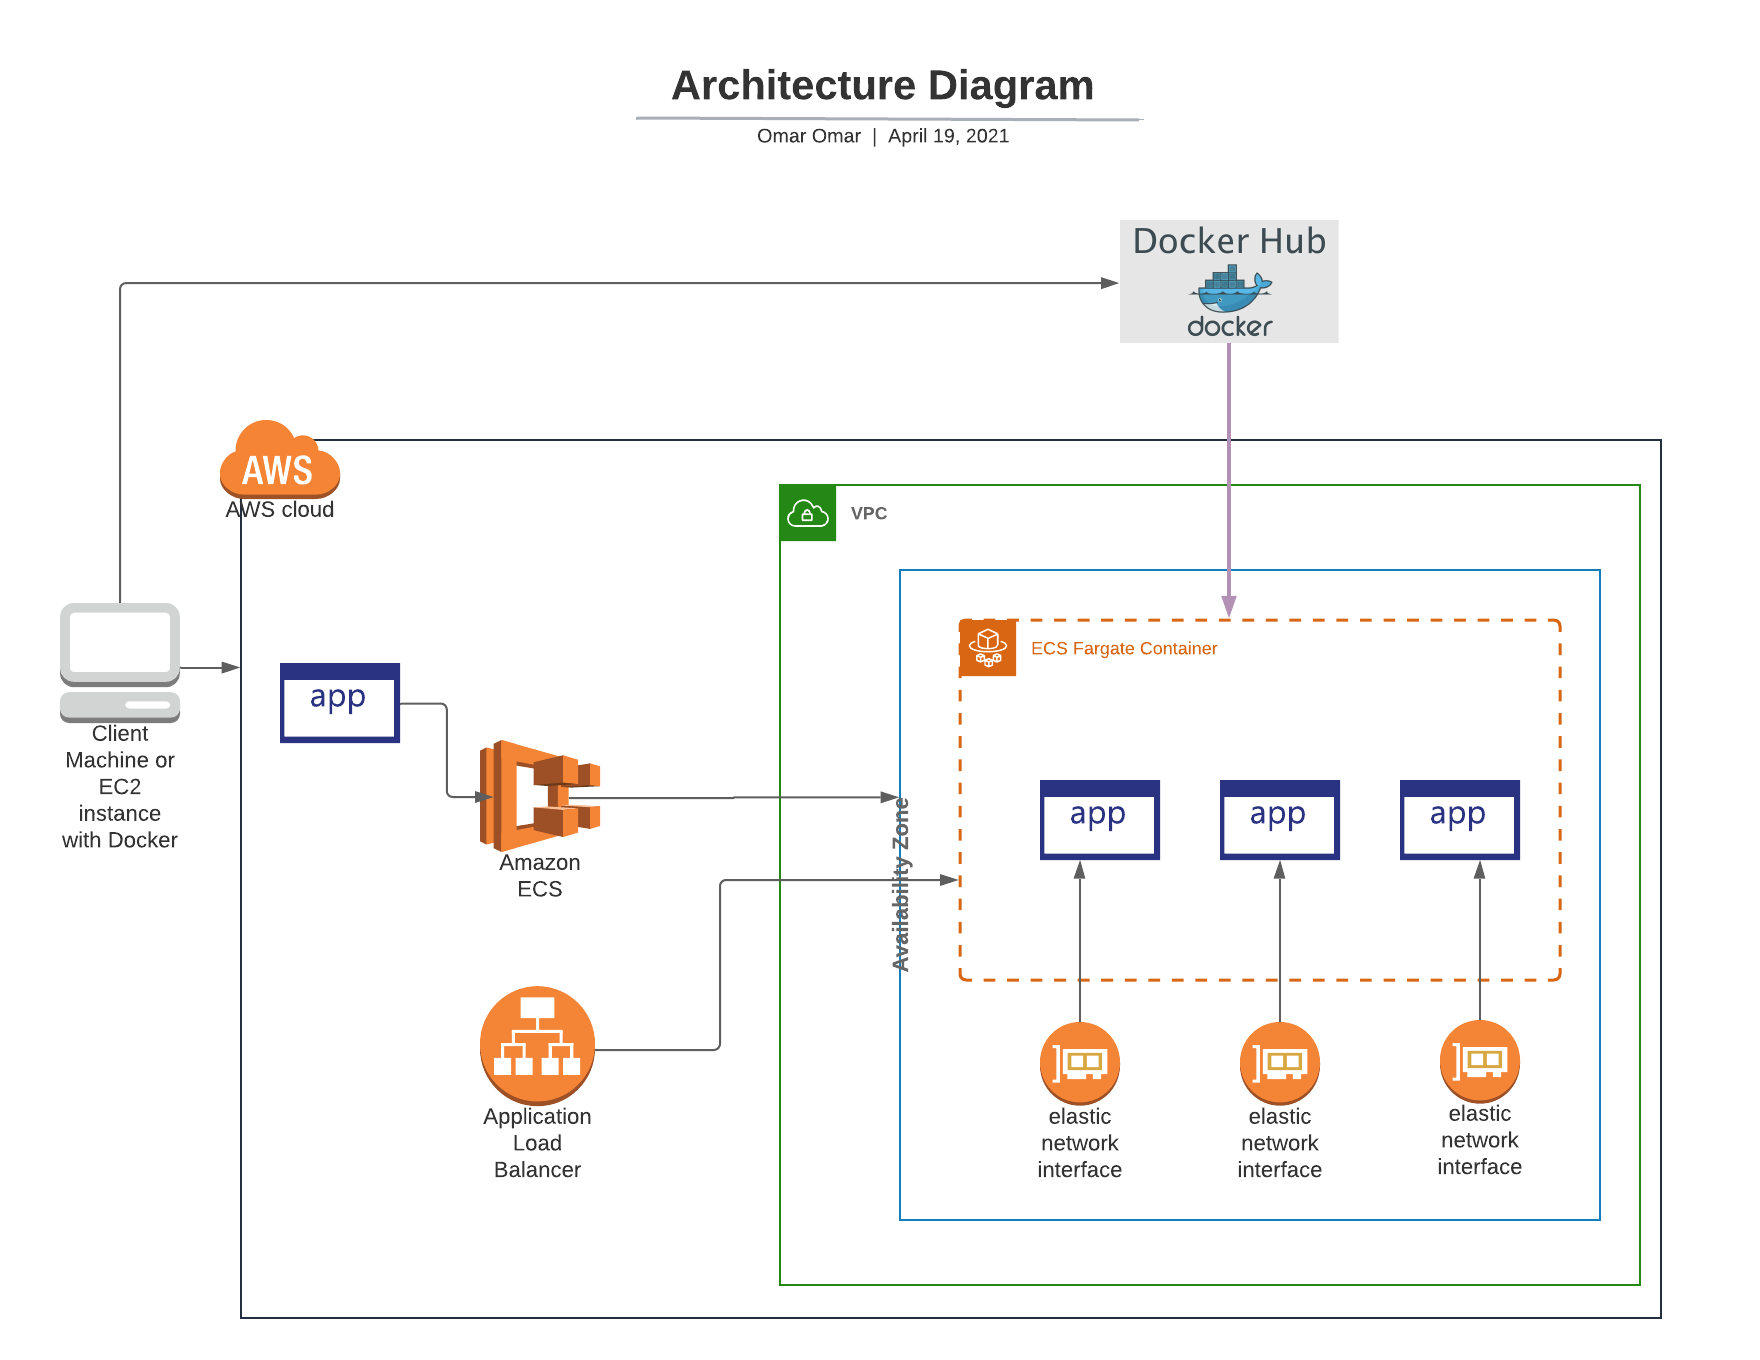Screen dimensions: 1760x1360
Task: Select the Application Load Balancer icon
Action: 538,1043
